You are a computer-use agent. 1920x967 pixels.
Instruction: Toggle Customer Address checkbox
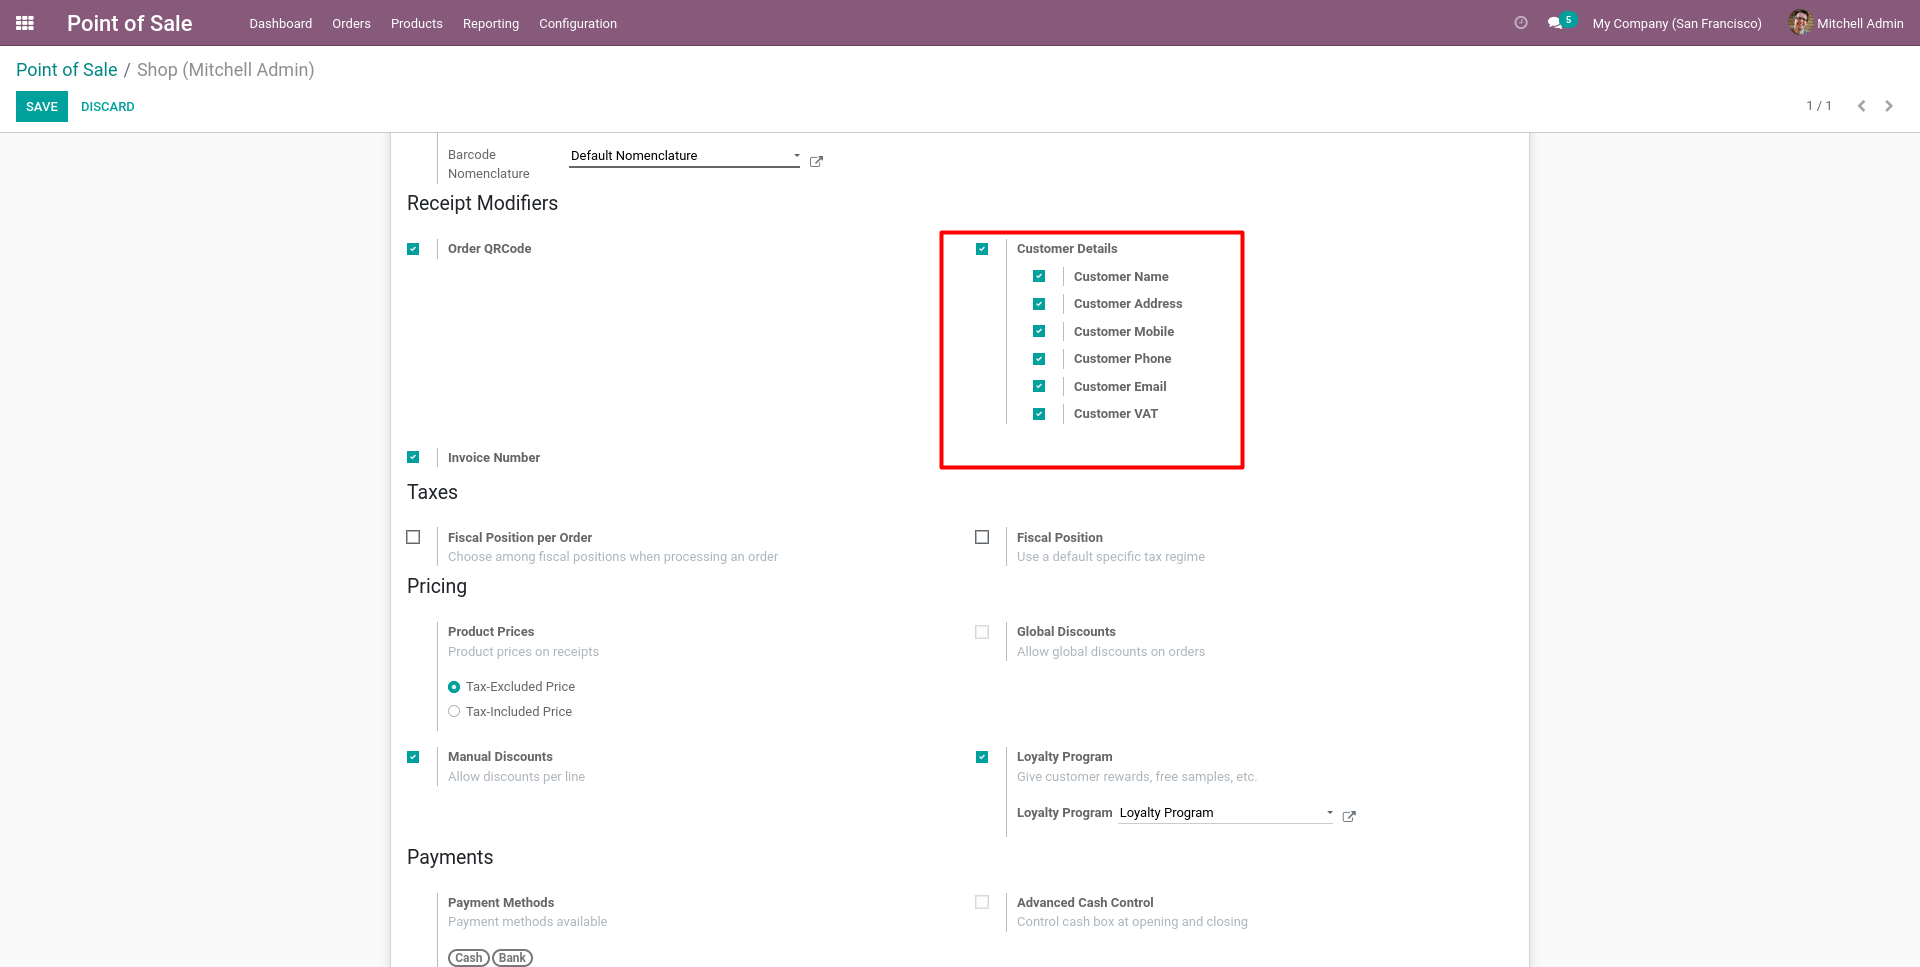pos(1039,304)
